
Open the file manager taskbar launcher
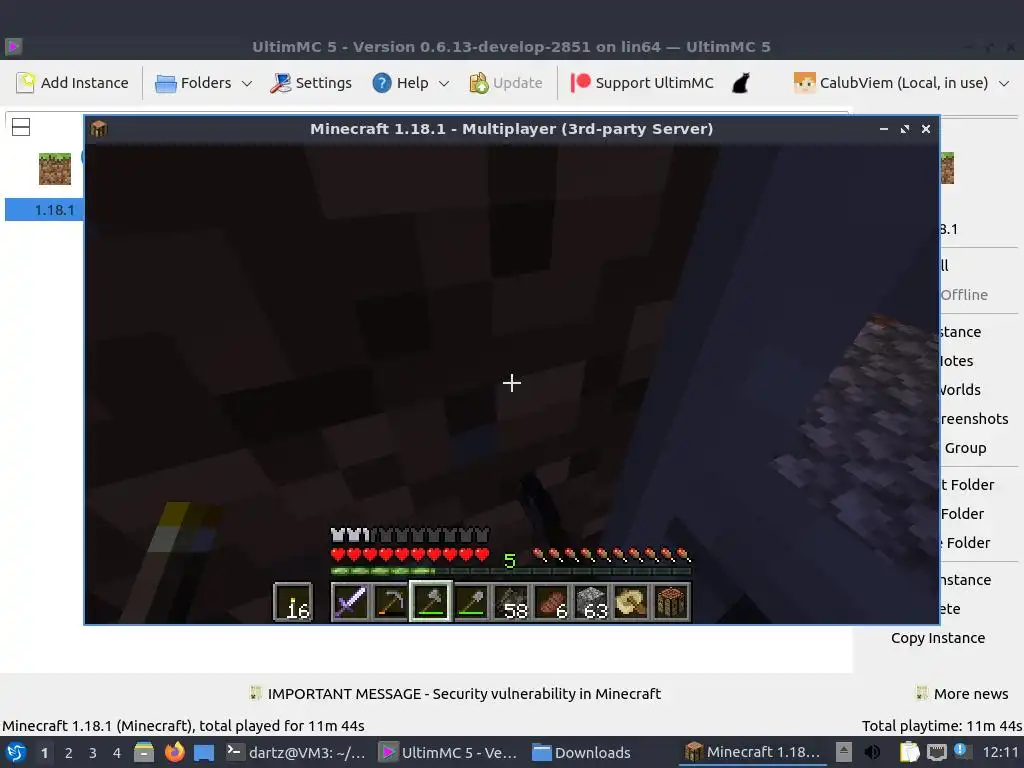(144, 752)
